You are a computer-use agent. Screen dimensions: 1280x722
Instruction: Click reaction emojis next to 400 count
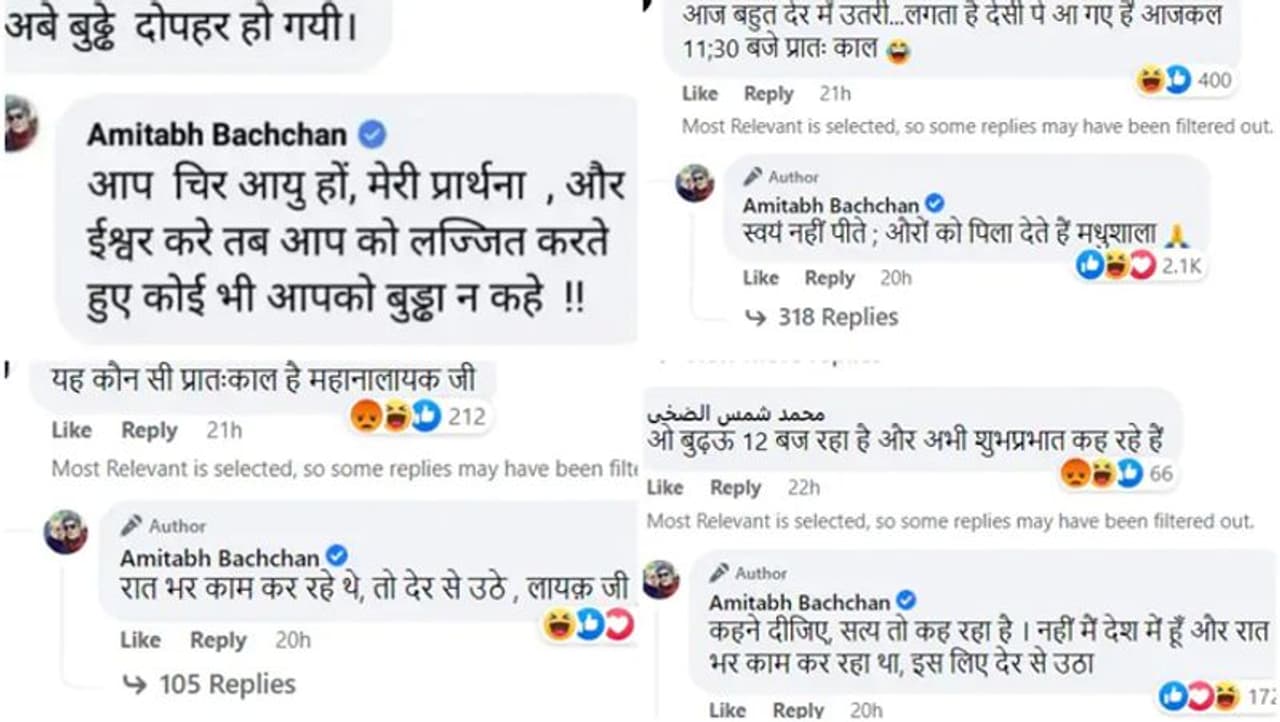1164,80
